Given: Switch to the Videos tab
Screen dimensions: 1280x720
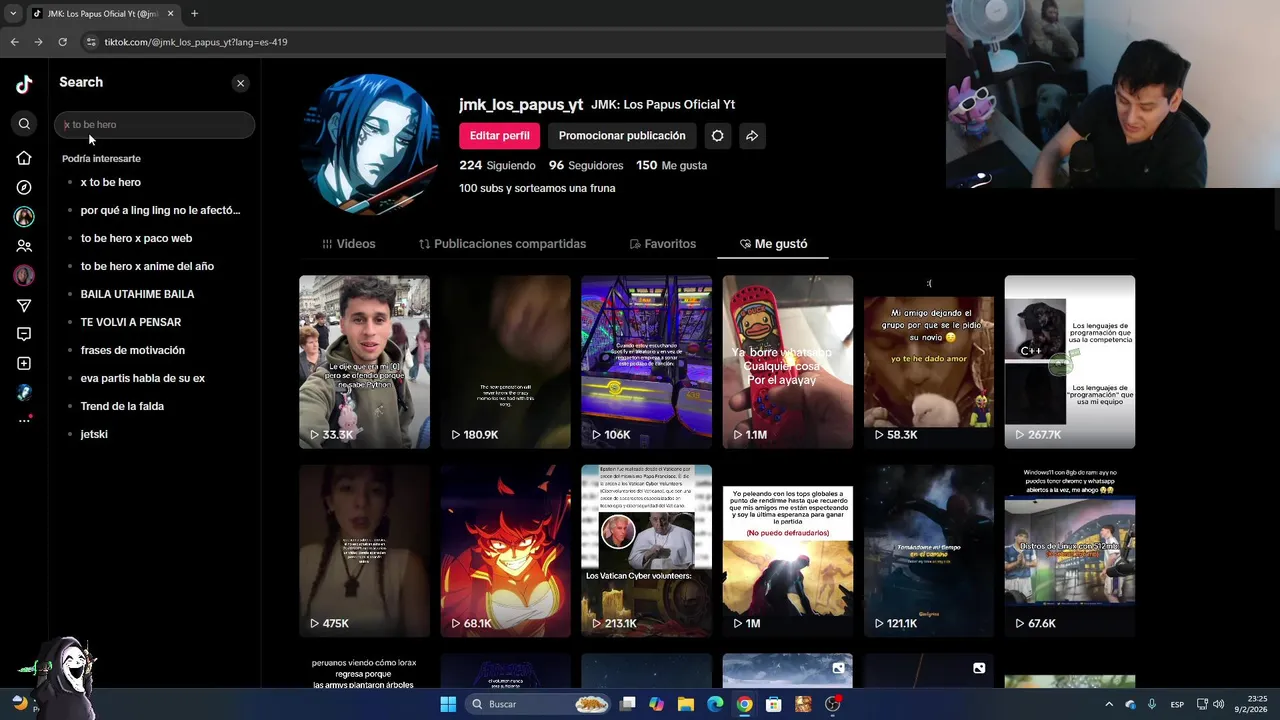Looking at the screenshot, I should click(349, 244).
